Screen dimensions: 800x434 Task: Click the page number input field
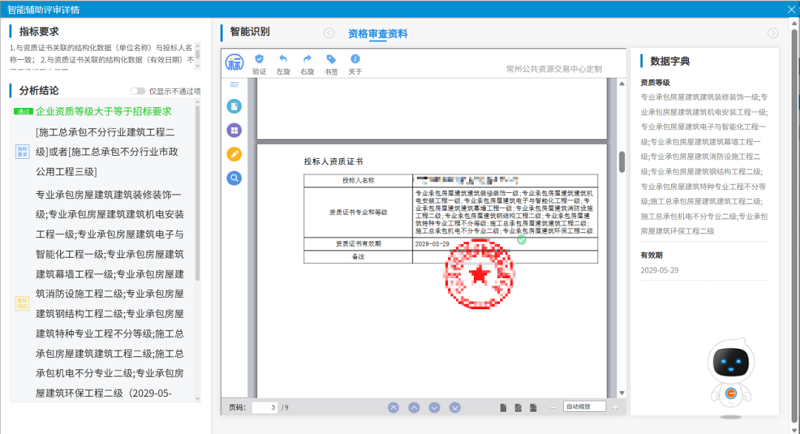click(x=265, y=407)
